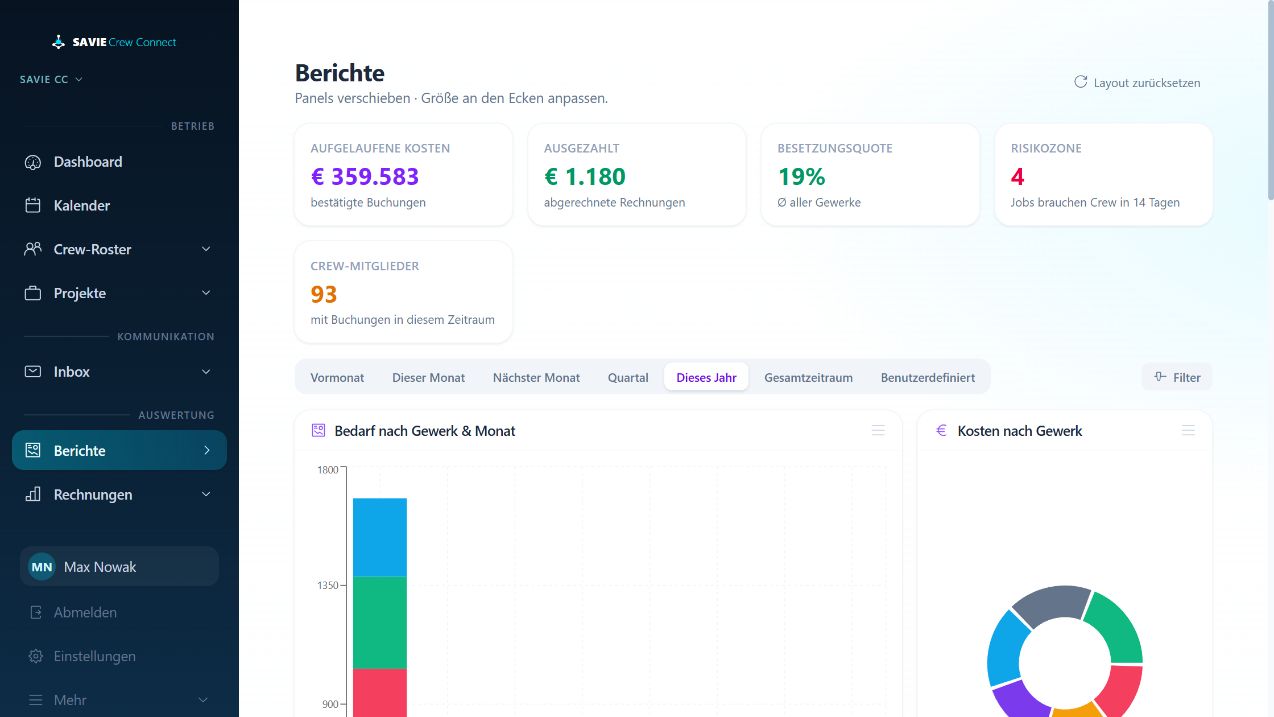Click the Dashboard gauge icon
The width and height of the screenshot is (1274, 717).
coord(33,162)
